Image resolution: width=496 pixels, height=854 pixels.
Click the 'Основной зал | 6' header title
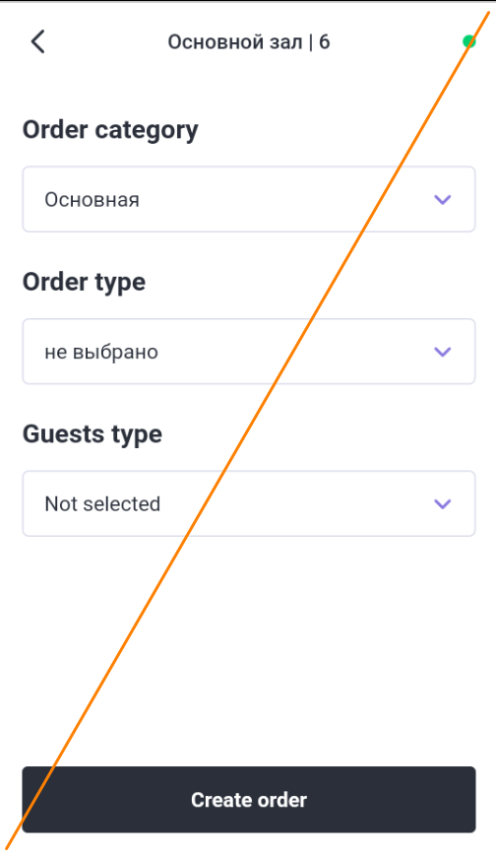[249, 42]
